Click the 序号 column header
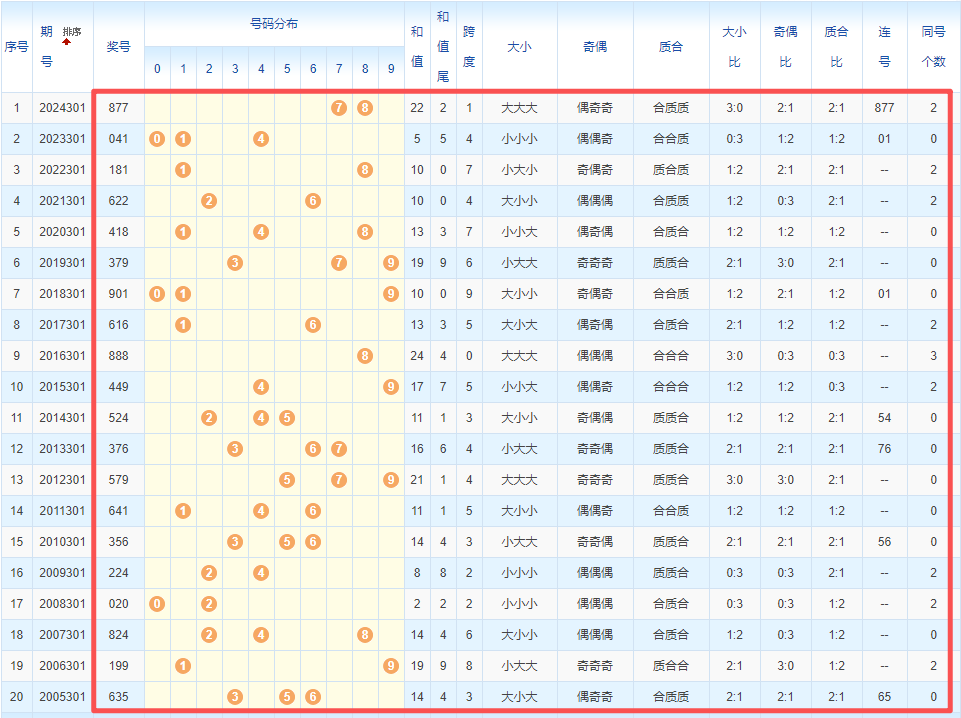Screen dimensions: 961x718 [17, 47]
